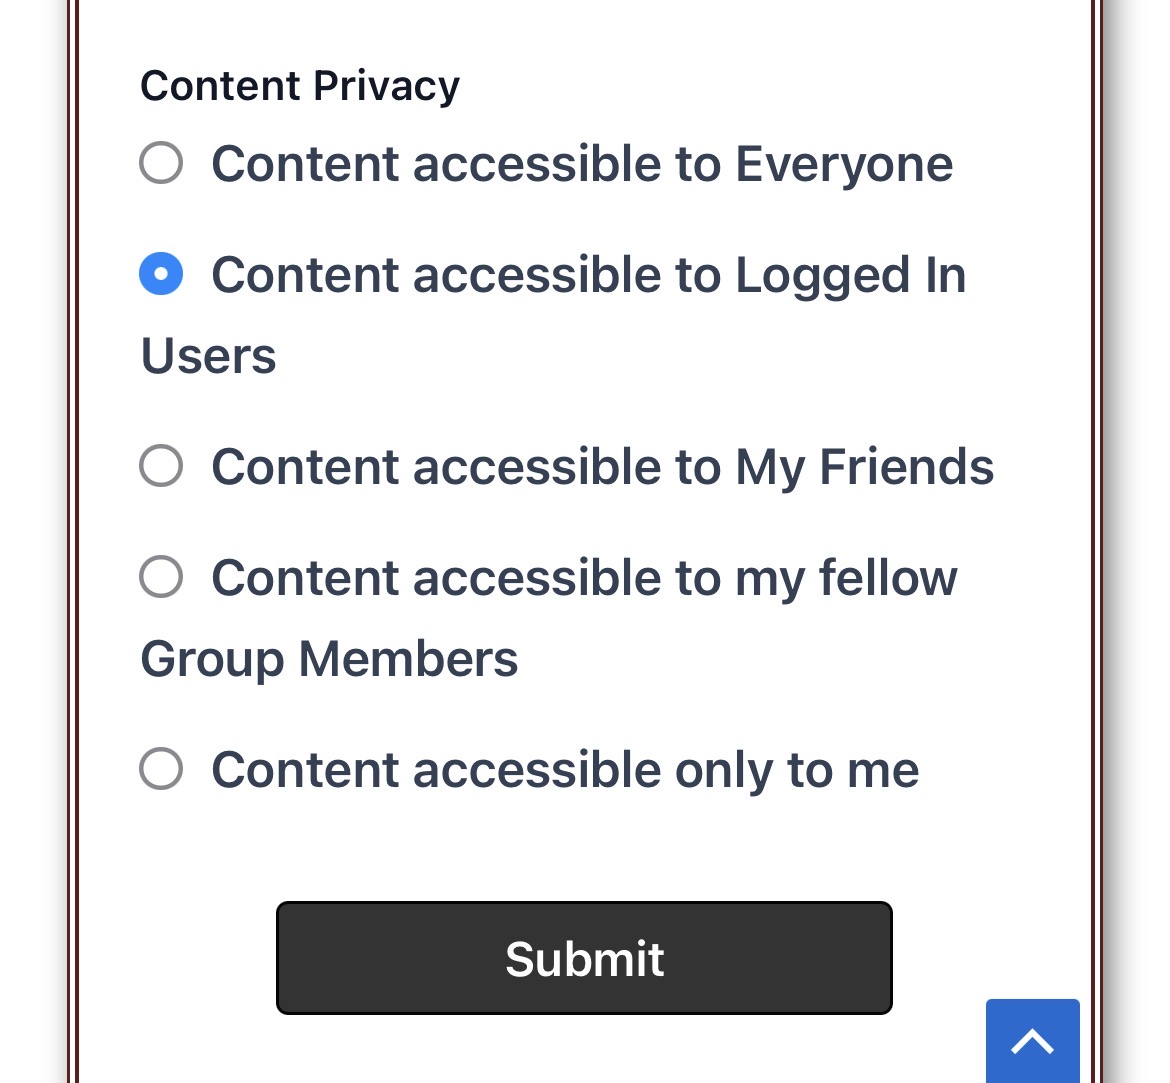The height and width of the screenshot is (1083, 1170).
Task: Click the wrapped "Group Members" label text
Action: pos(329,659)
